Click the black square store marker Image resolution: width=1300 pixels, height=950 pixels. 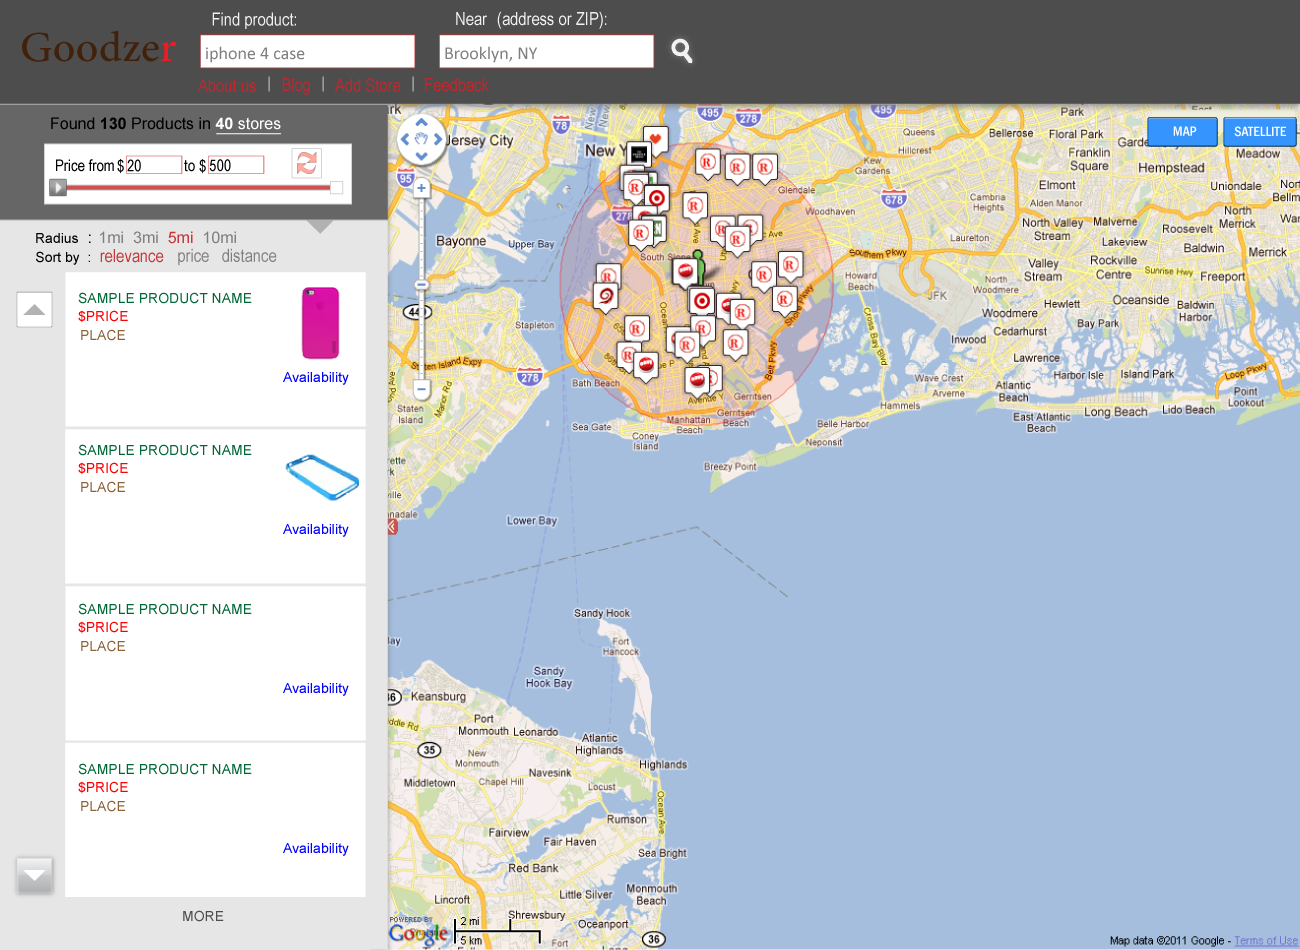(640, 156)
